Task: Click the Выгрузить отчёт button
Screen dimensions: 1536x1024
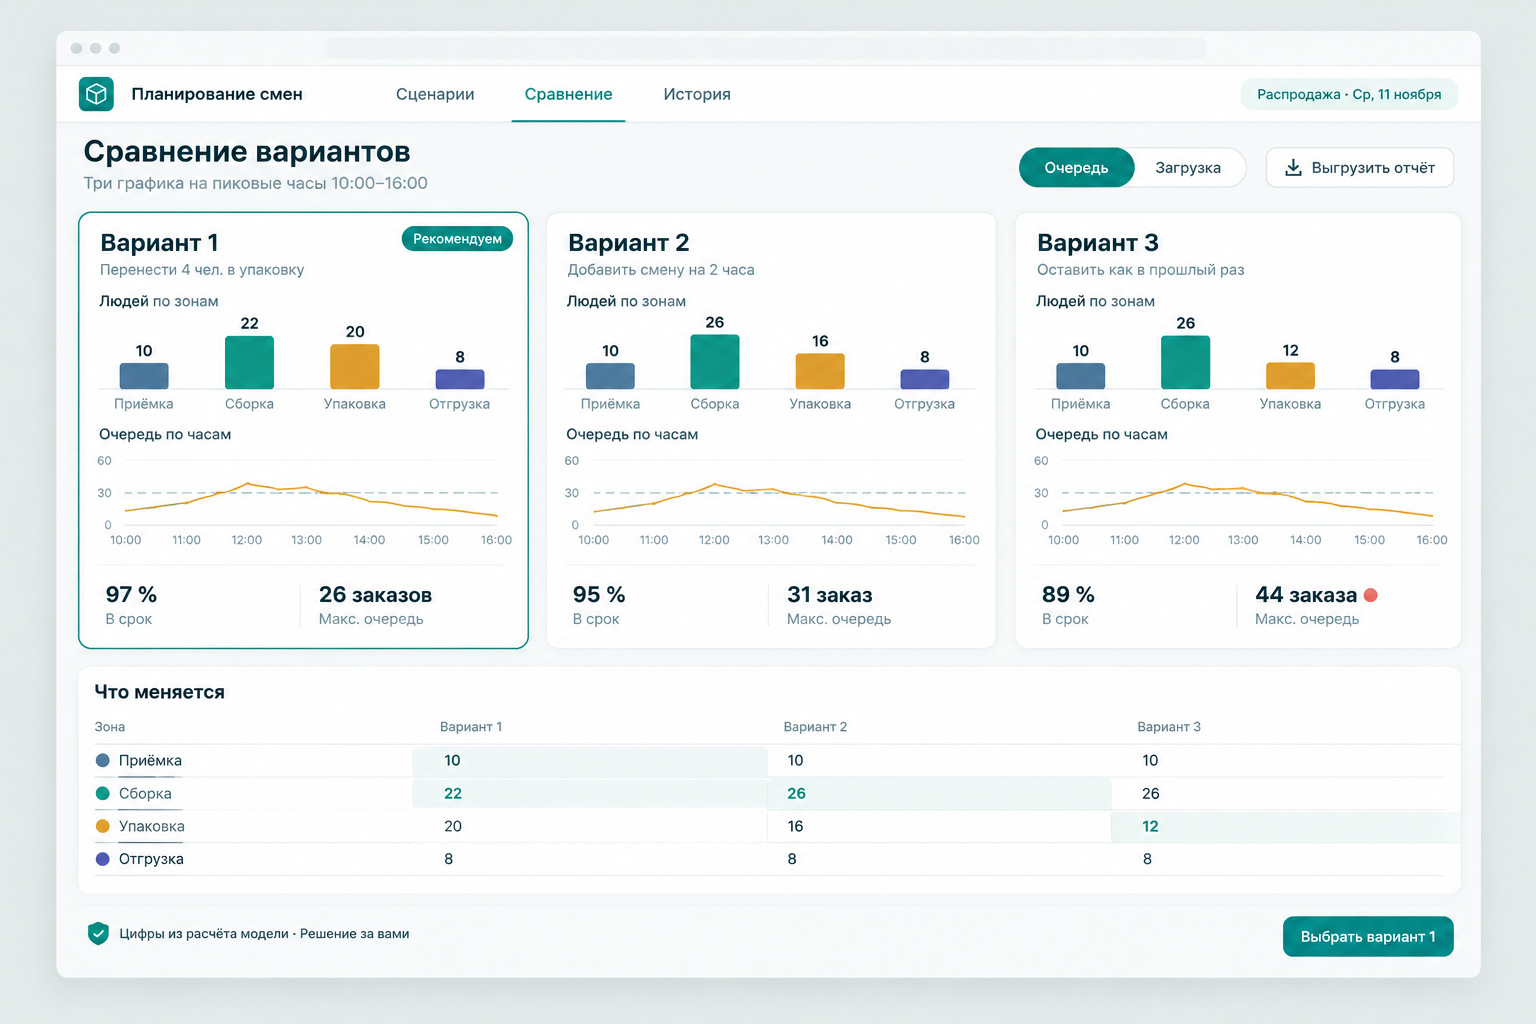Action: [x=1360, y=168]
